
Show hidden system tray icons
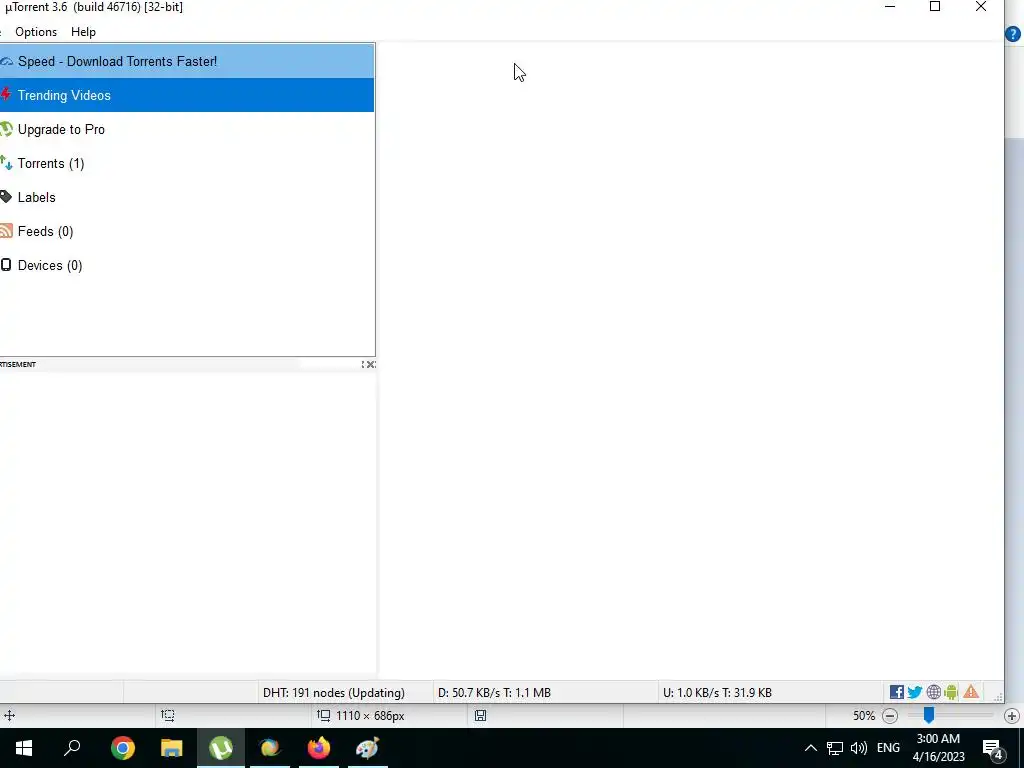(810, 748)
